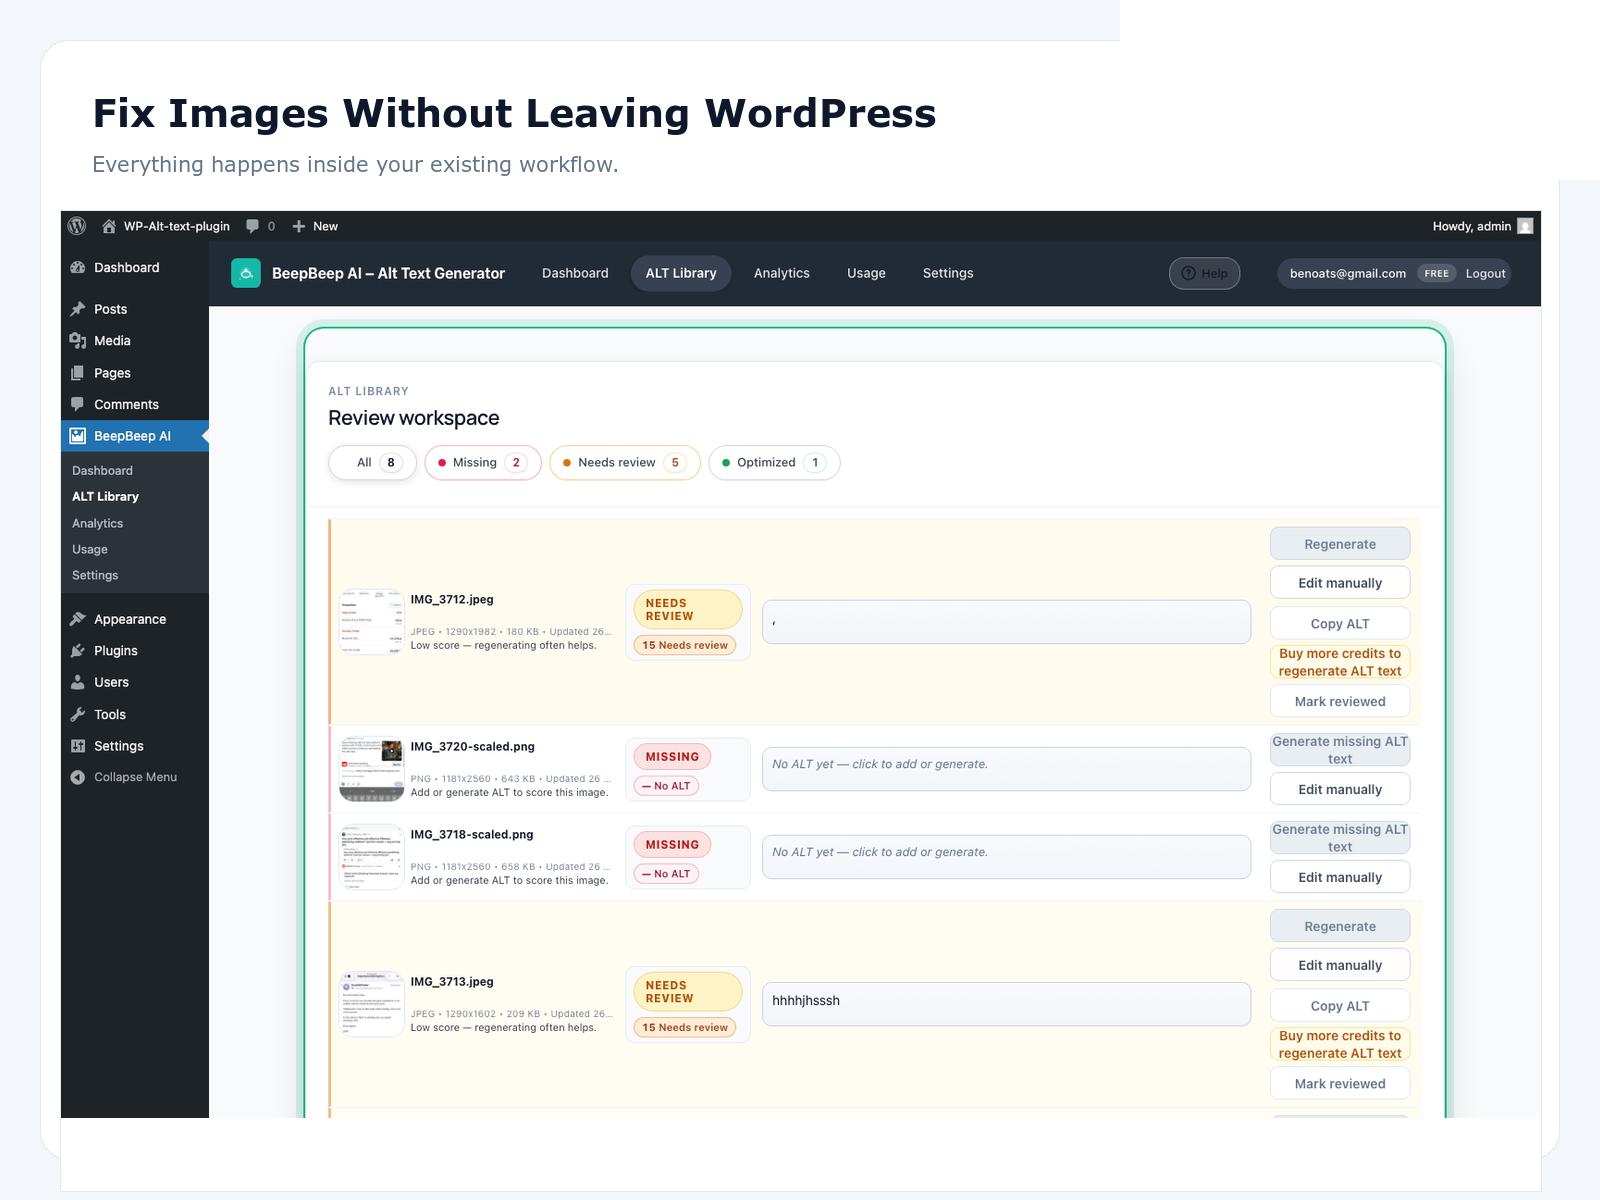1600x1200 pixels.
Task: Click the Logout link
Action: [1485, 273]
